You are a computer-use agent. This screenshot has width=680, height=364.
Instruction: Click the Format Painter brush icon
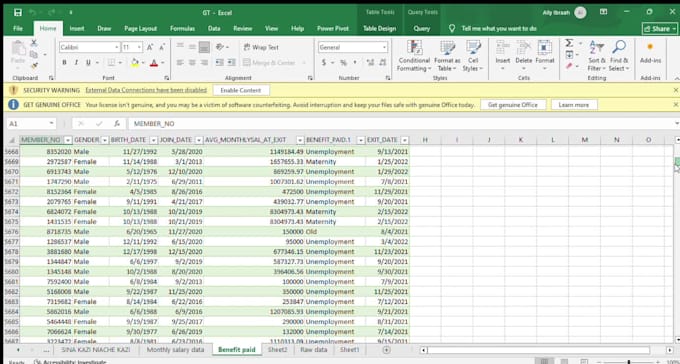click(x=34, y=66)
